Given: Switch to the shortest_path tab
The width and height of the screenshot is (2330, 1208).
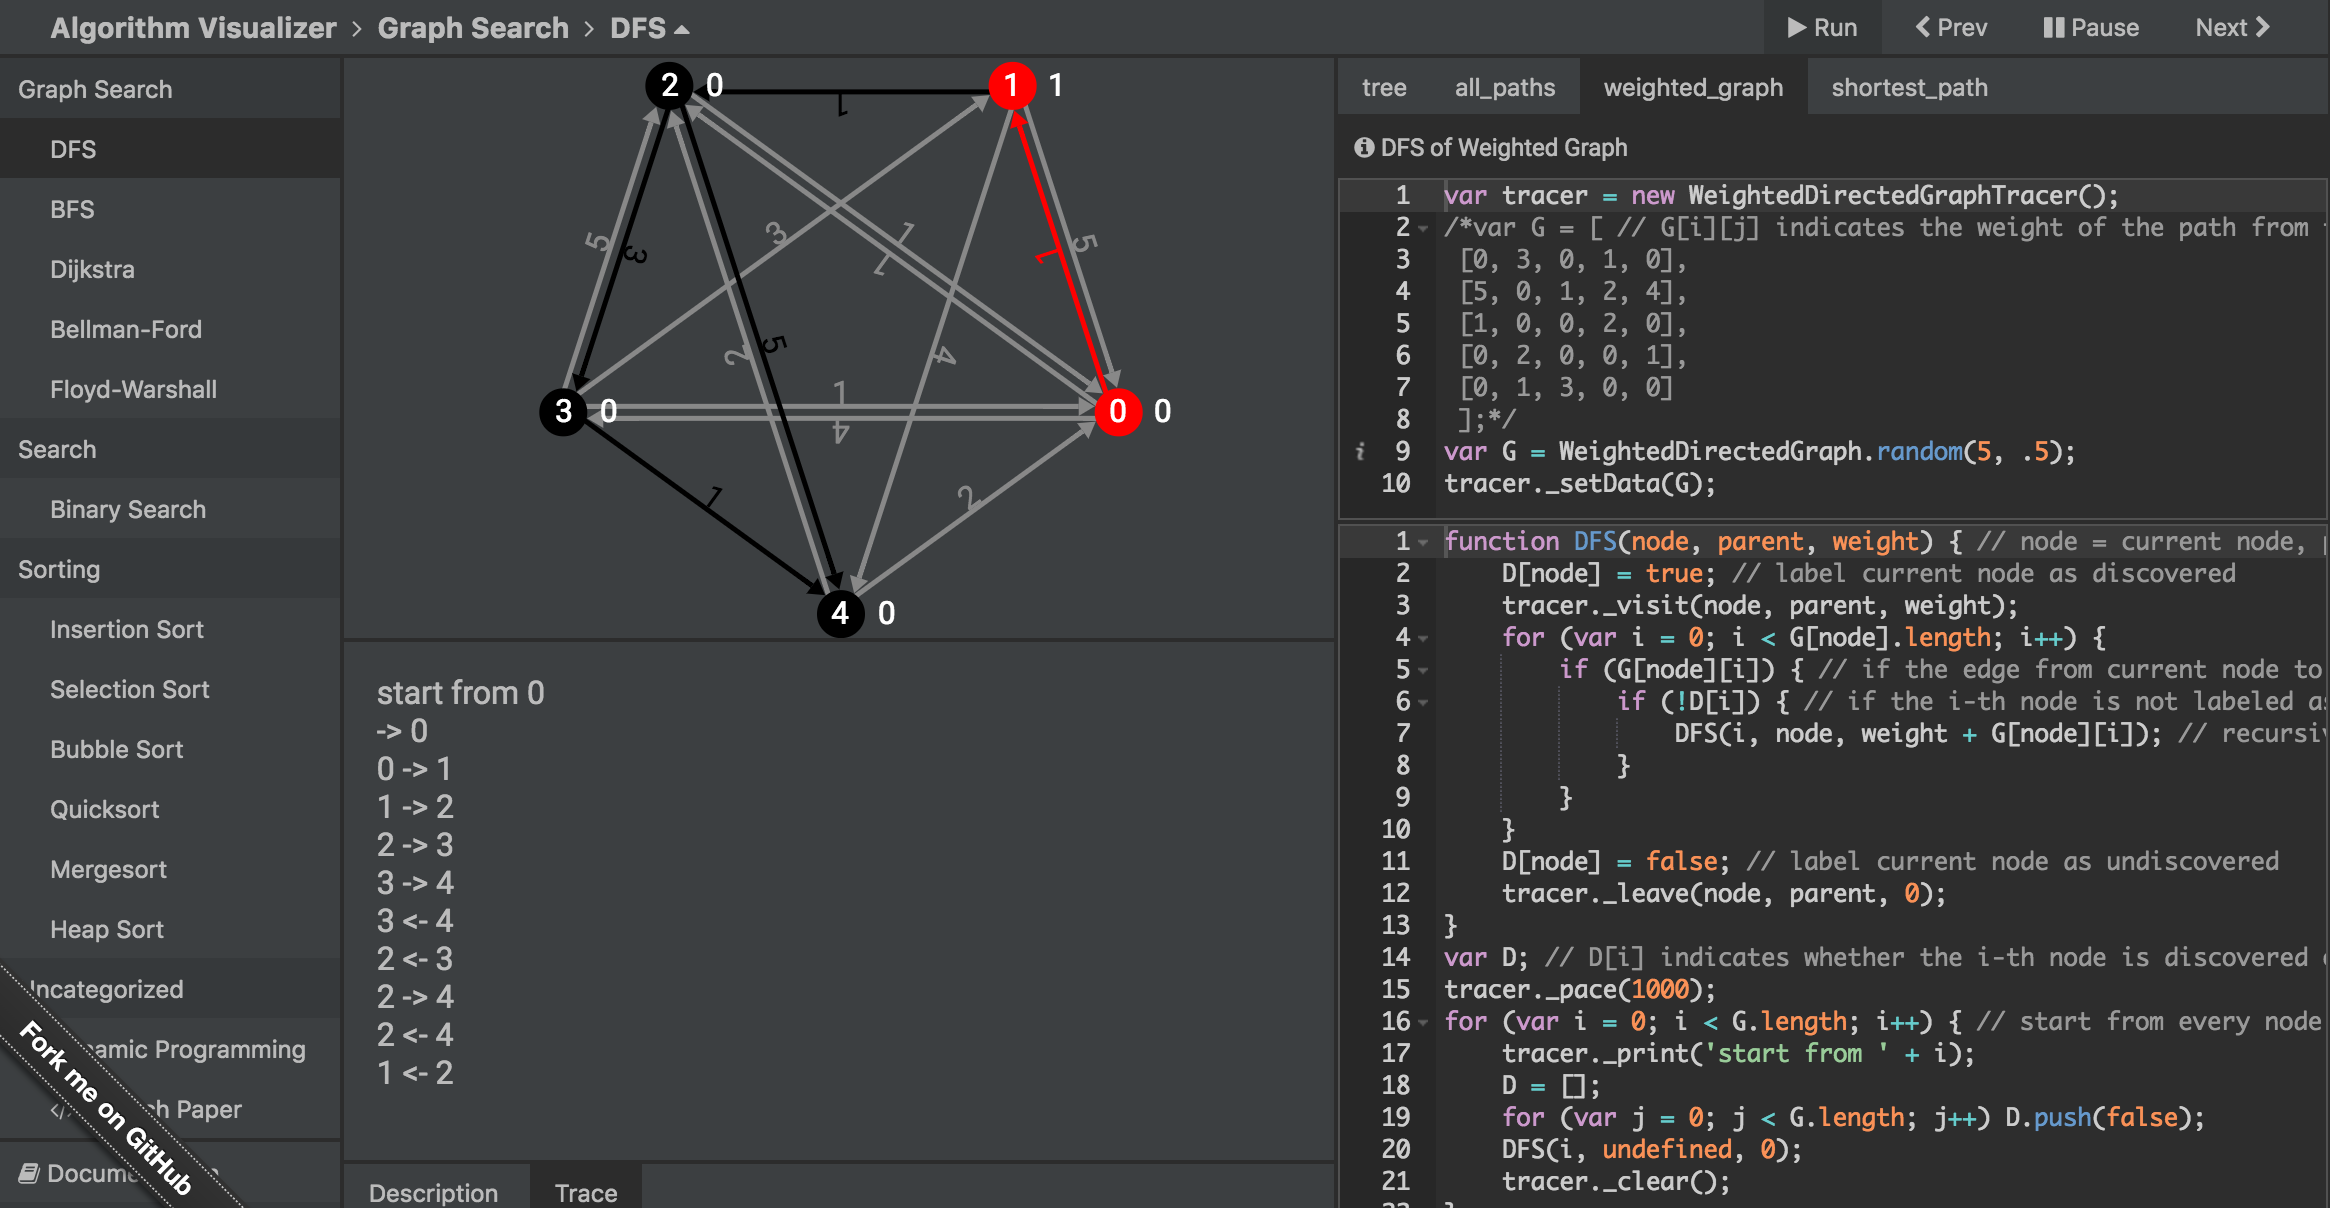Looking at the screenshot, I should (1908, 88).
